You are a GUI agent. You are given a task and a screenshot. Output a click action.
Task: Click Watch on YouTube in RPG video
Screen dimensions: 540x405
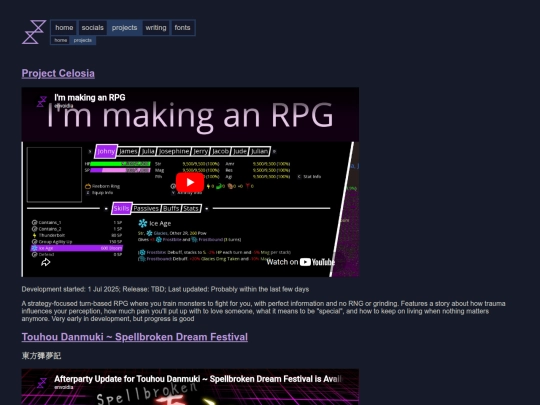(x=300, y=262)
